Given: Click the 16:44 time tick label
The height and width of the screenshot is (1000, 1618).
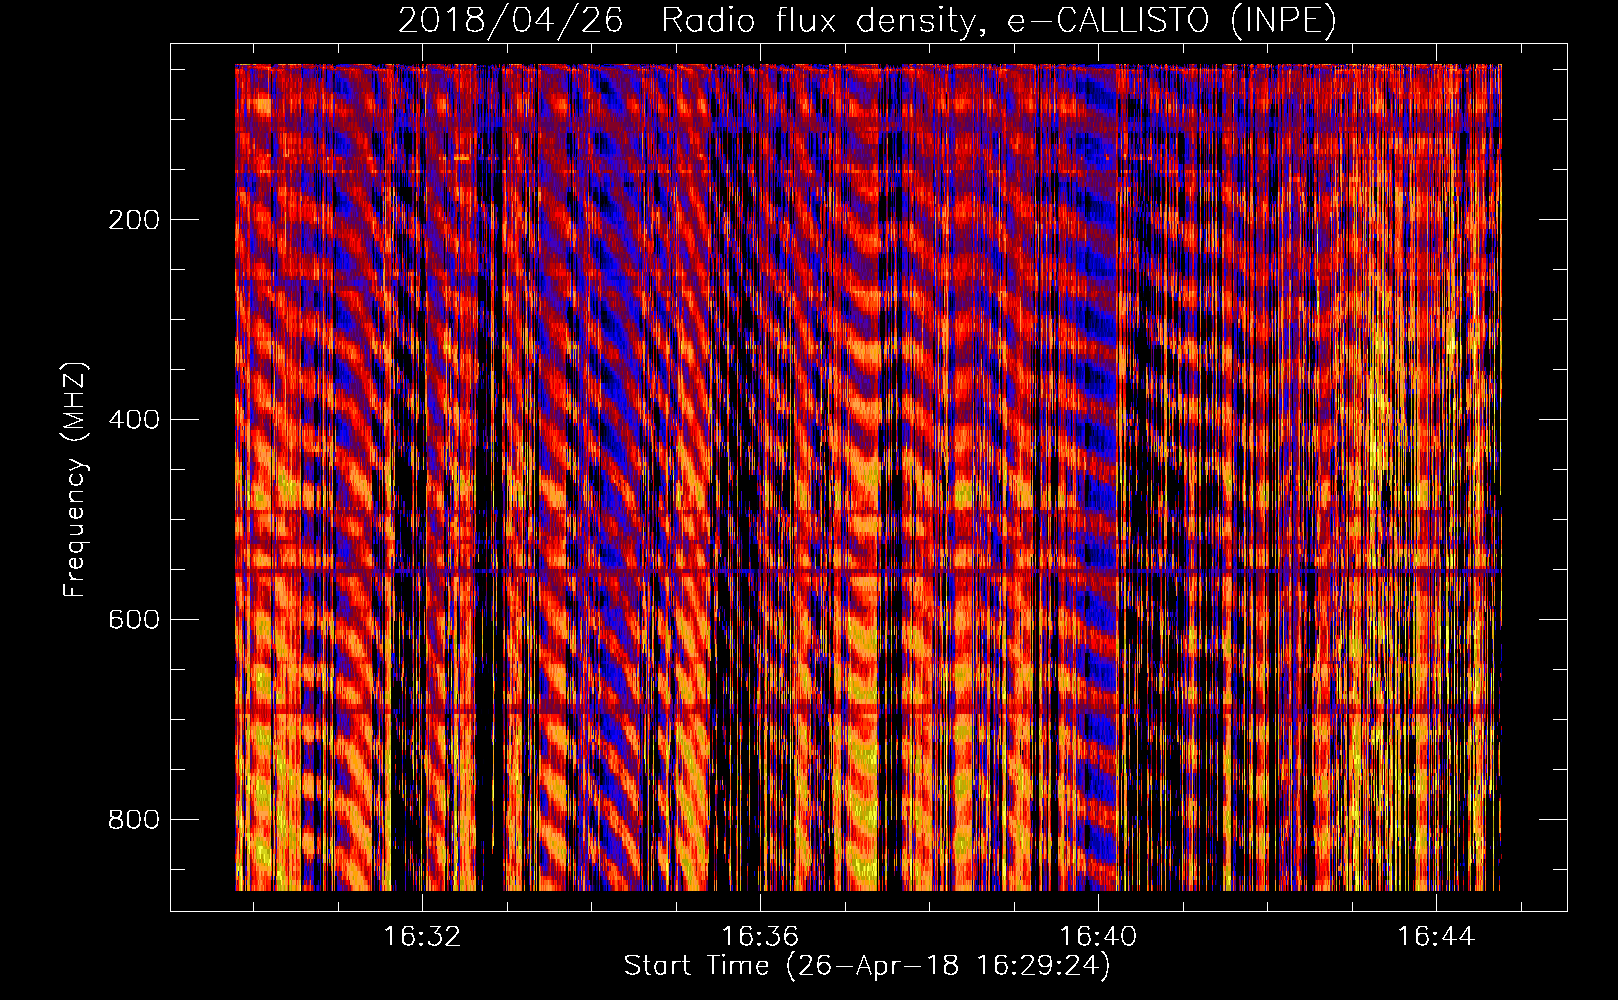Looking at the screenshot, I should pyautogui.click(x=1436, y=937).
